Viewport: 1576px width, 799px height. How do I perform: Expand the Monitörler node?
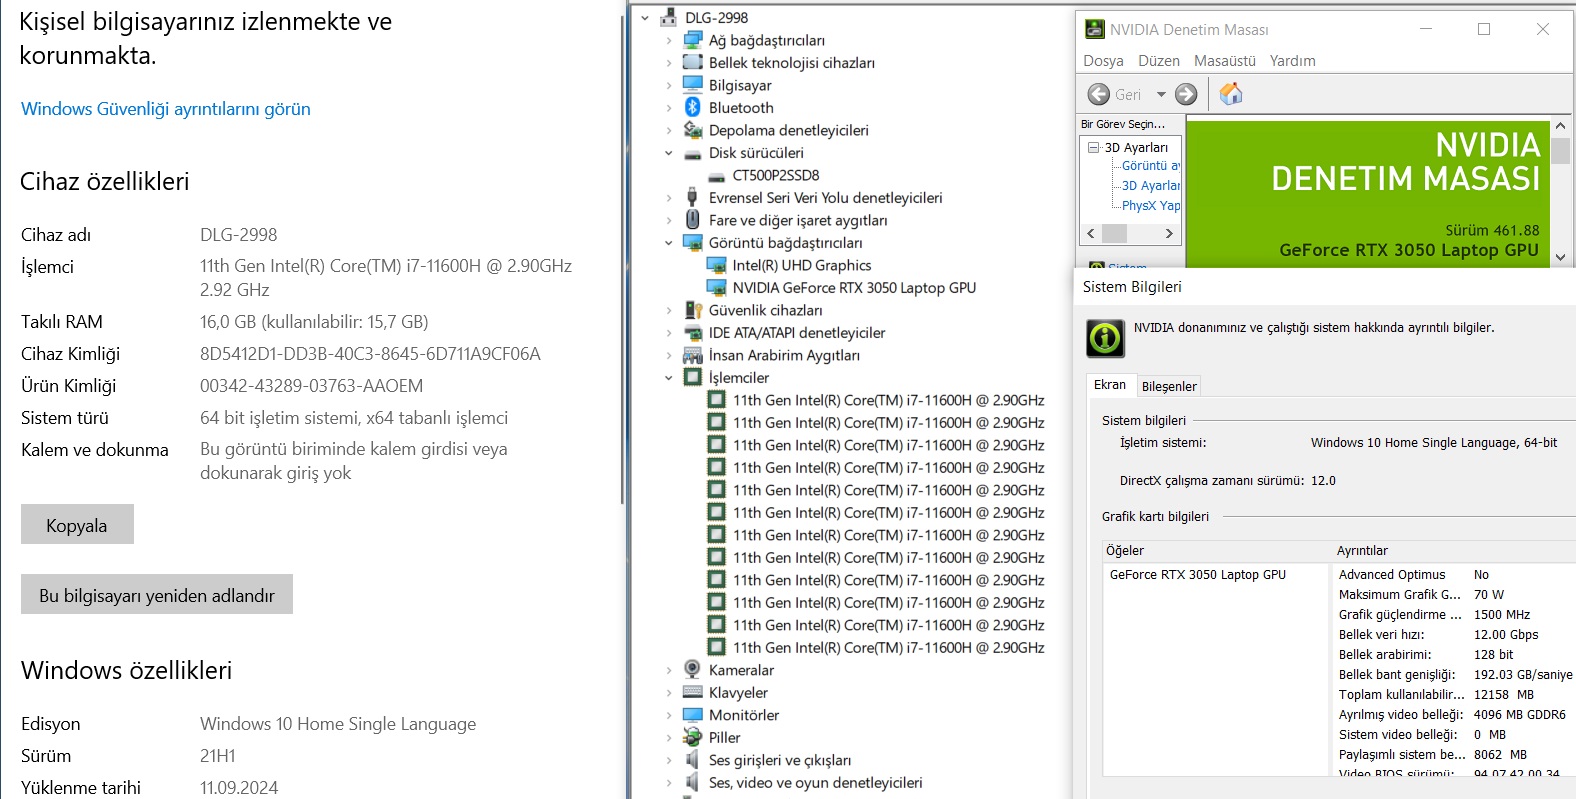click(x=669, y=715)
